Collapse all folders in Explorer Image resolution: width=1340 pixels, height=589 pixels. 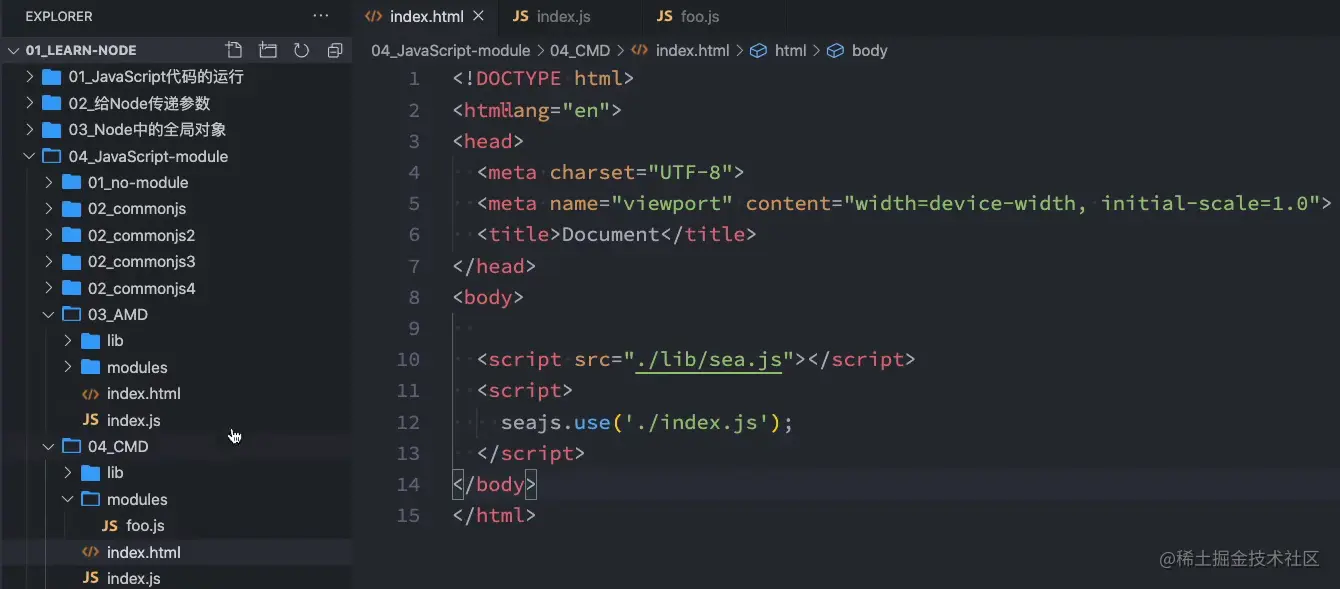[335, 50]
